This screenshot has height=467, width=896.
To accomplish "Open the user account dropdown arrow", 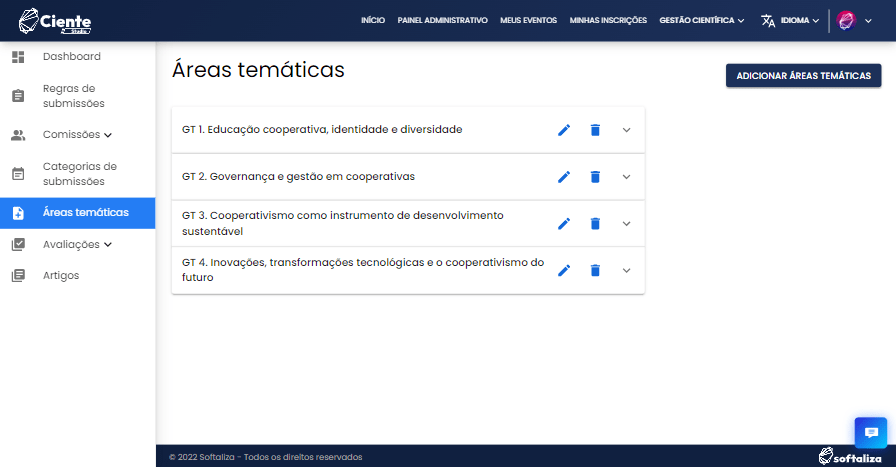I will pos(868,21).
